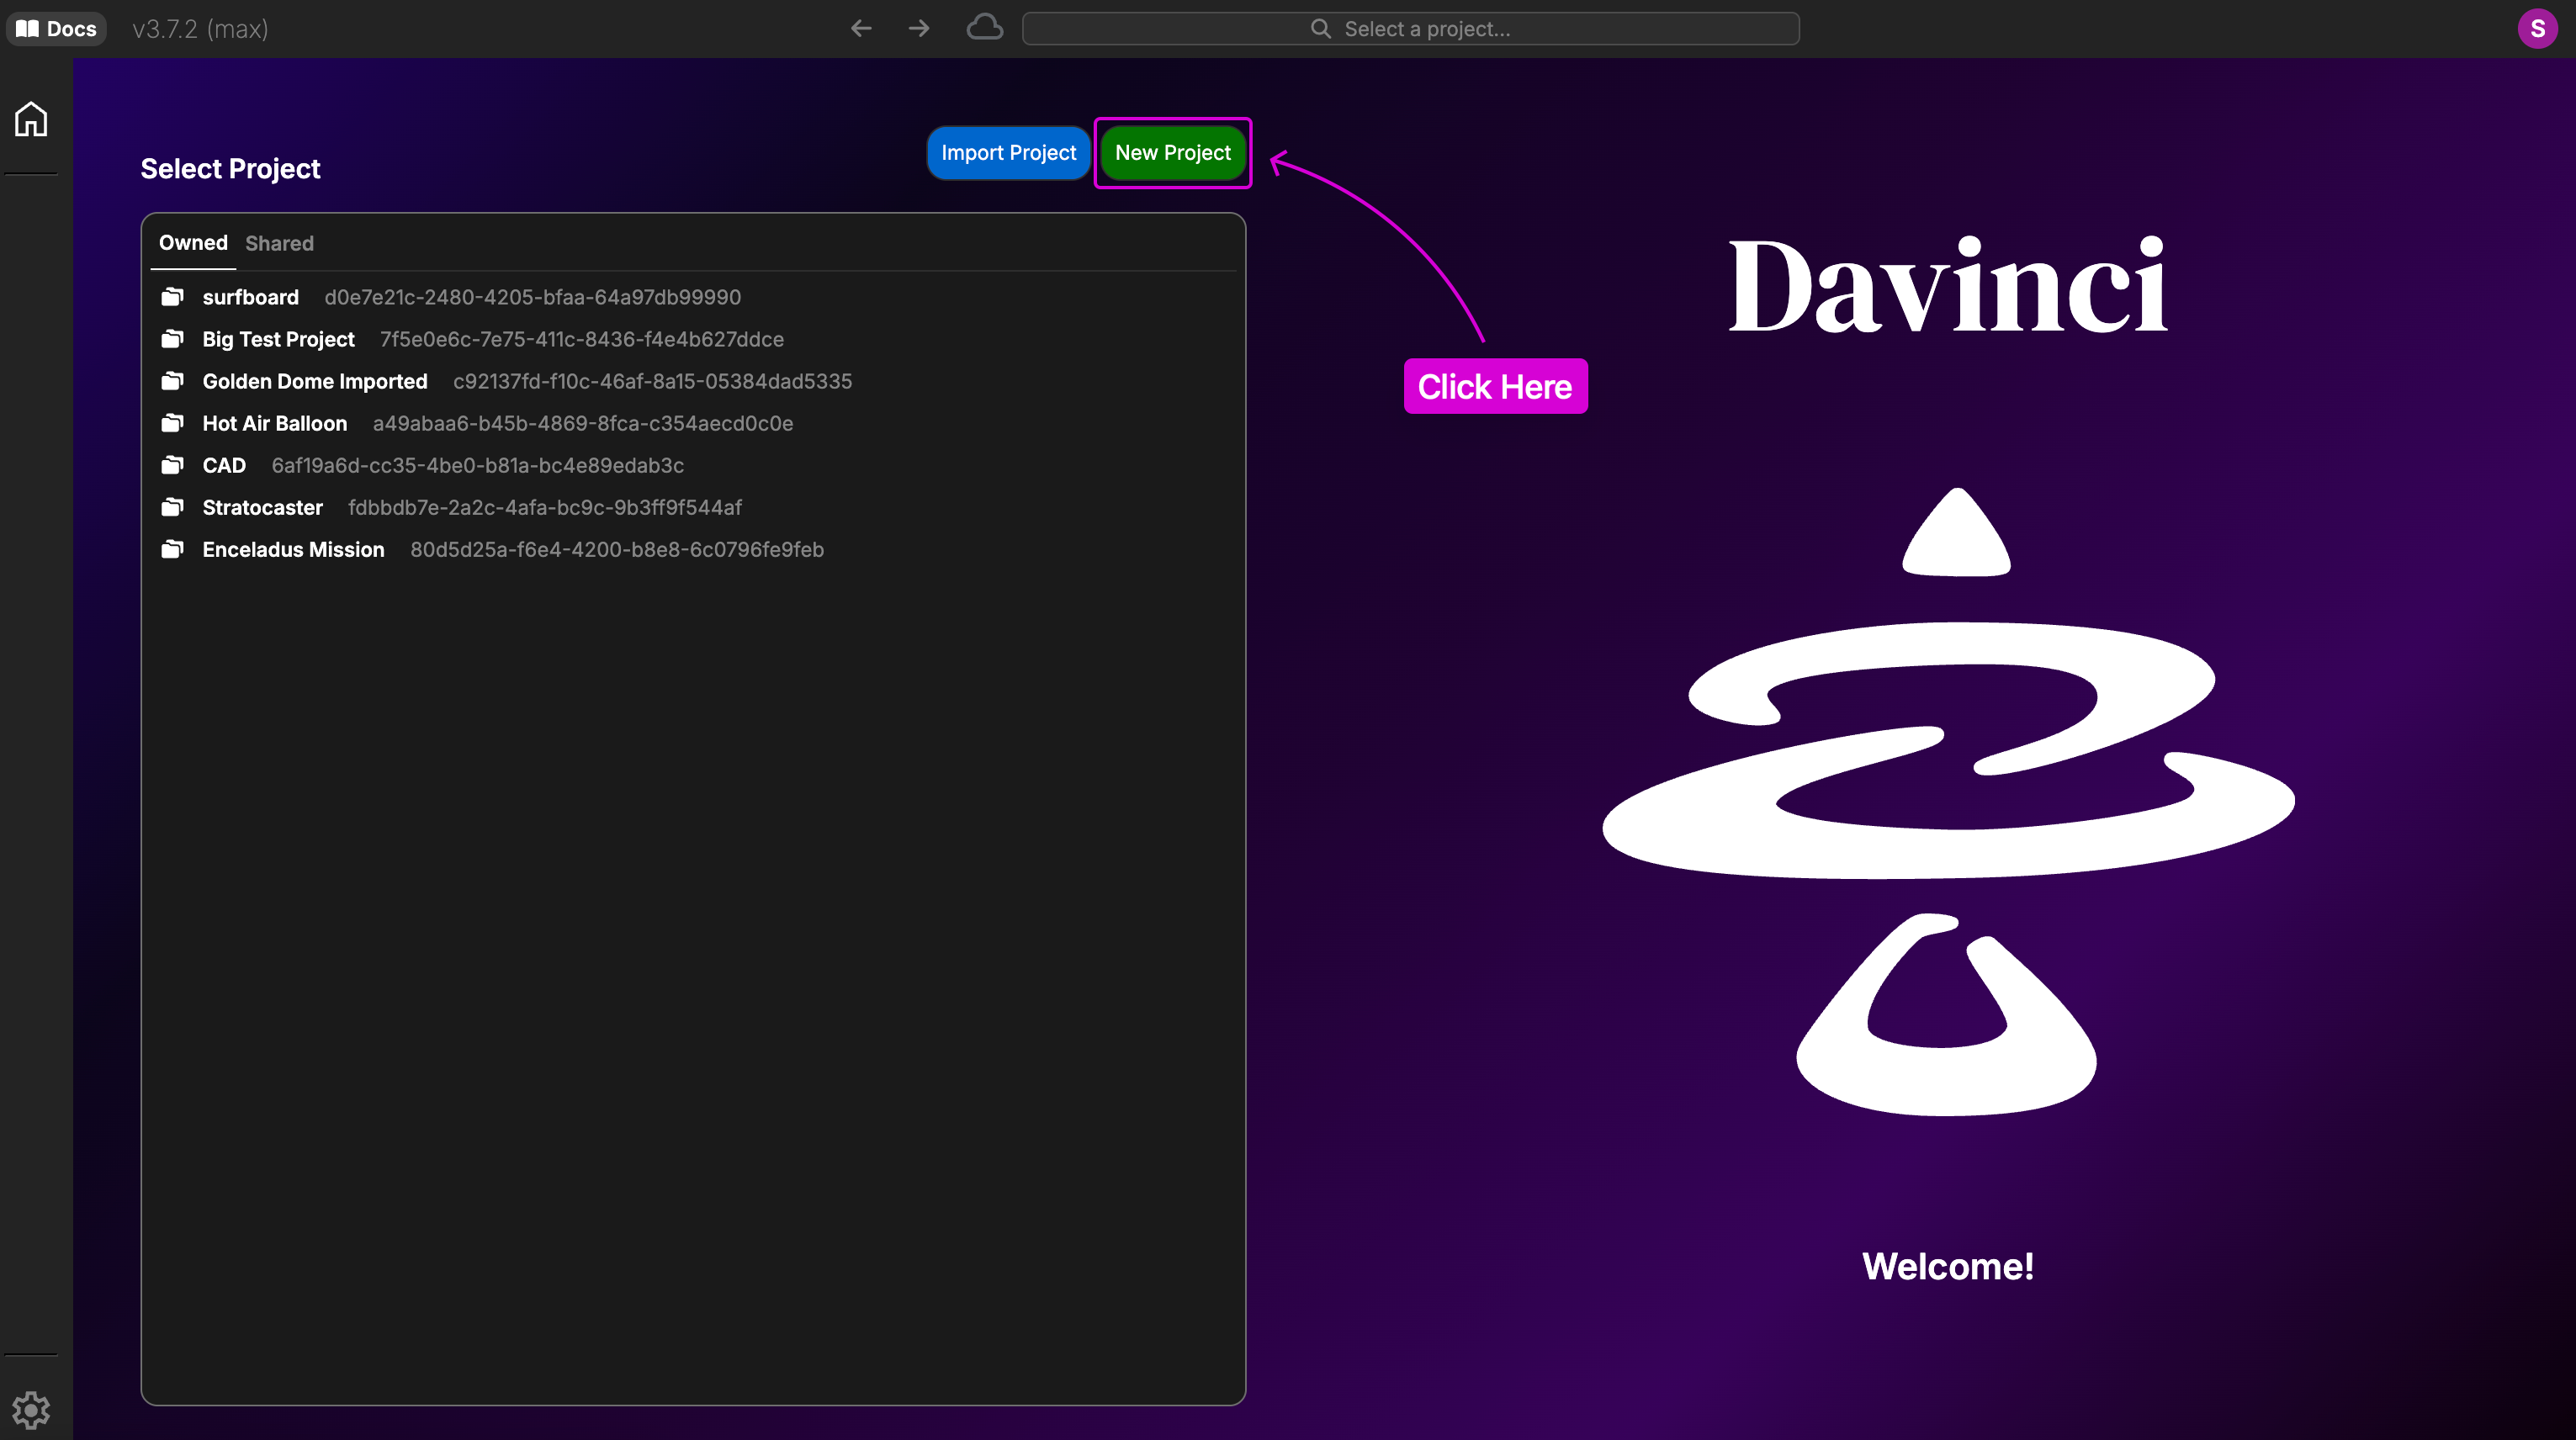Select the Hot Air Balloon project

pos(274,423)
